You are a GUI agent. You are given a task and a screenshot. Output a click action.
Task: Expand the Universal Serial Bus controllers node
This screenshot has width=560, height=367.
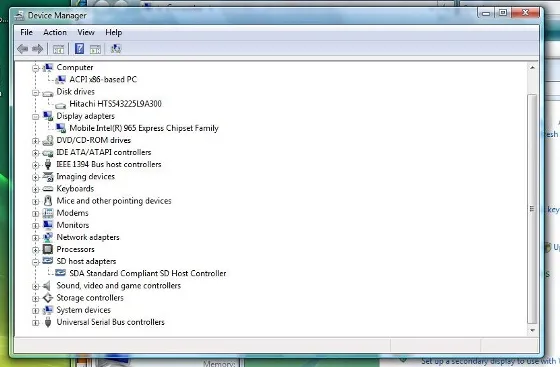click(35, 323)
